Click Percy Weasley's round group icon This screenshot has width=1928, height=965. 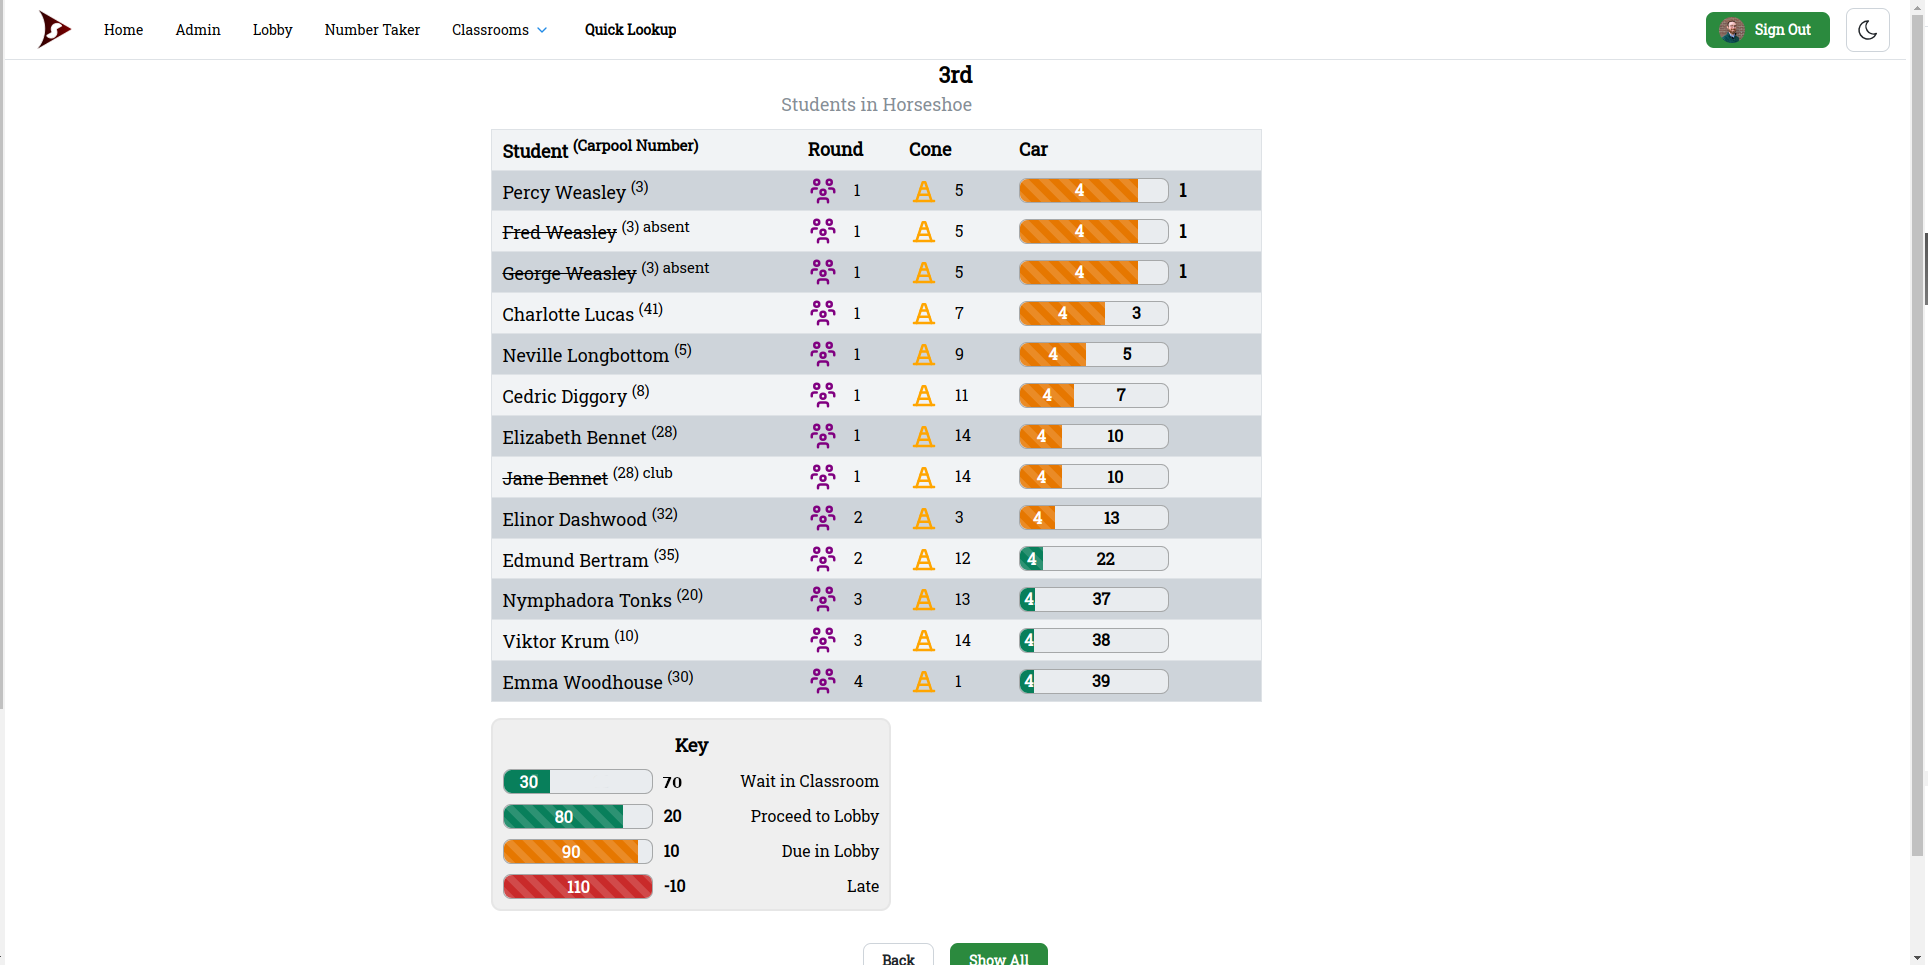(823, 191)
